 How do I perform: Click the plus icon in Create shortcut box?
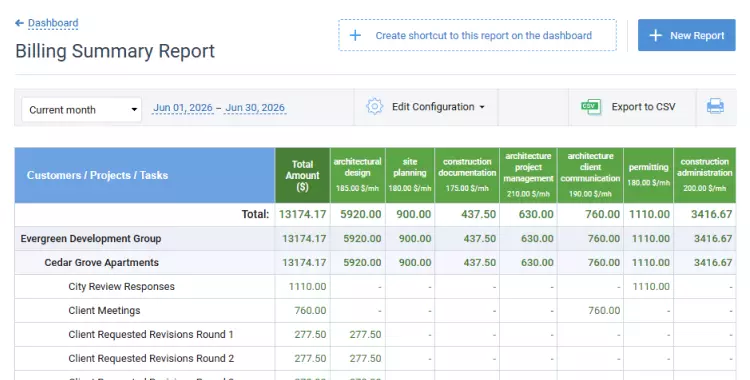tap(355, 35)
